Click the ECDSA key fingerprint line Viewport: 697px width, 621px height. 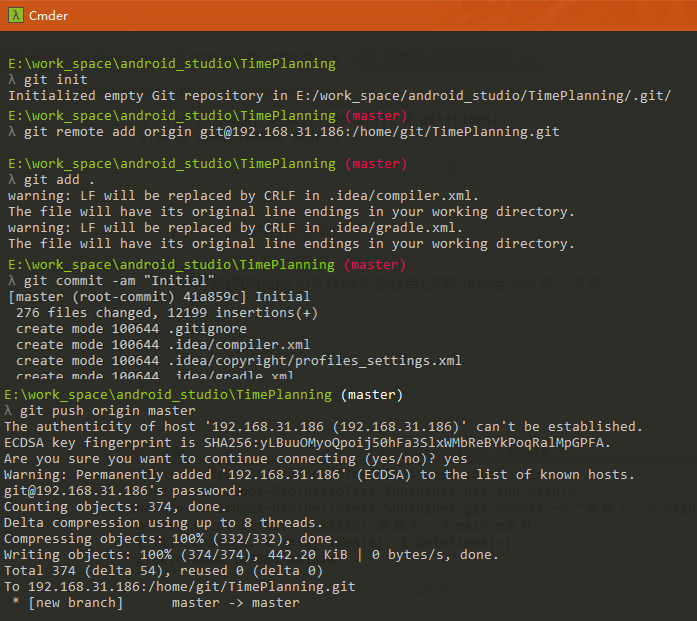[307, 443]
